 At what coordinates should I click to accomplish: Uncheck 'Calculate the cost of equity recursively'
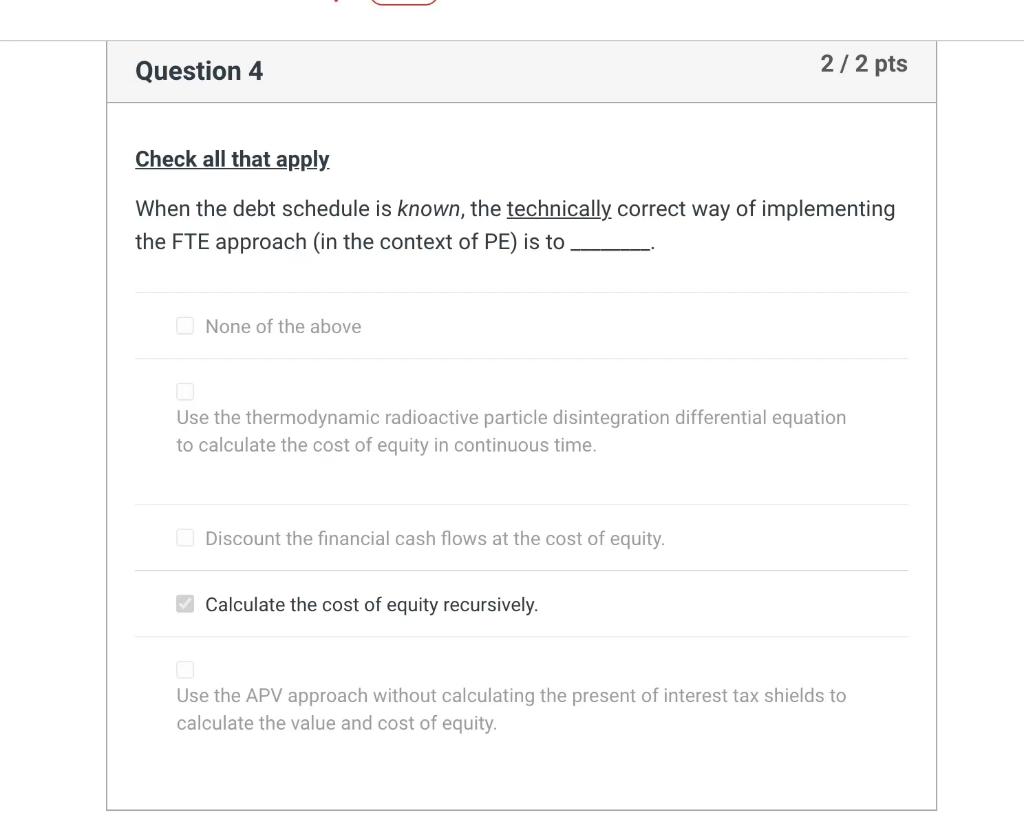(185, 603)
